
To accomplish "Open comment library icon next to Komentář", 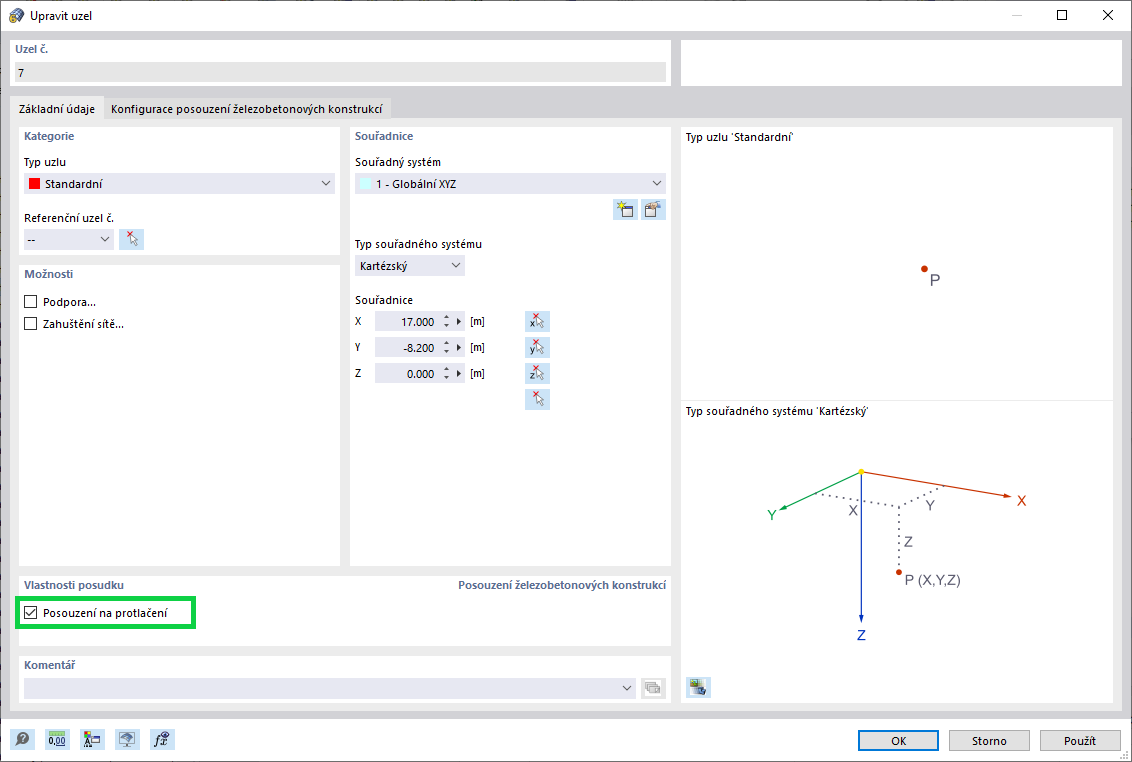I will point(653,688).
